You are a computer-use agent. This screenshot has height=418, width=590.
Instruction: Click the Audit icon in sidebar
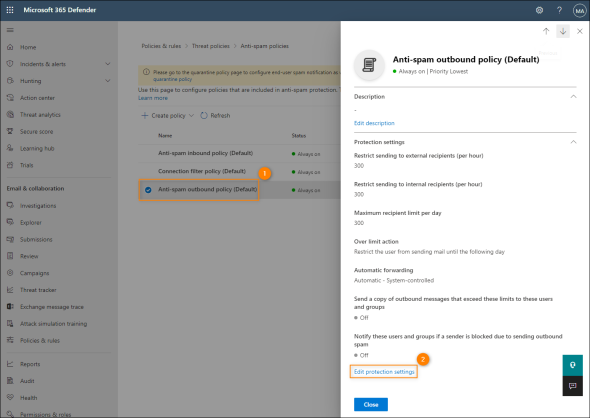[x=10, y=381]
